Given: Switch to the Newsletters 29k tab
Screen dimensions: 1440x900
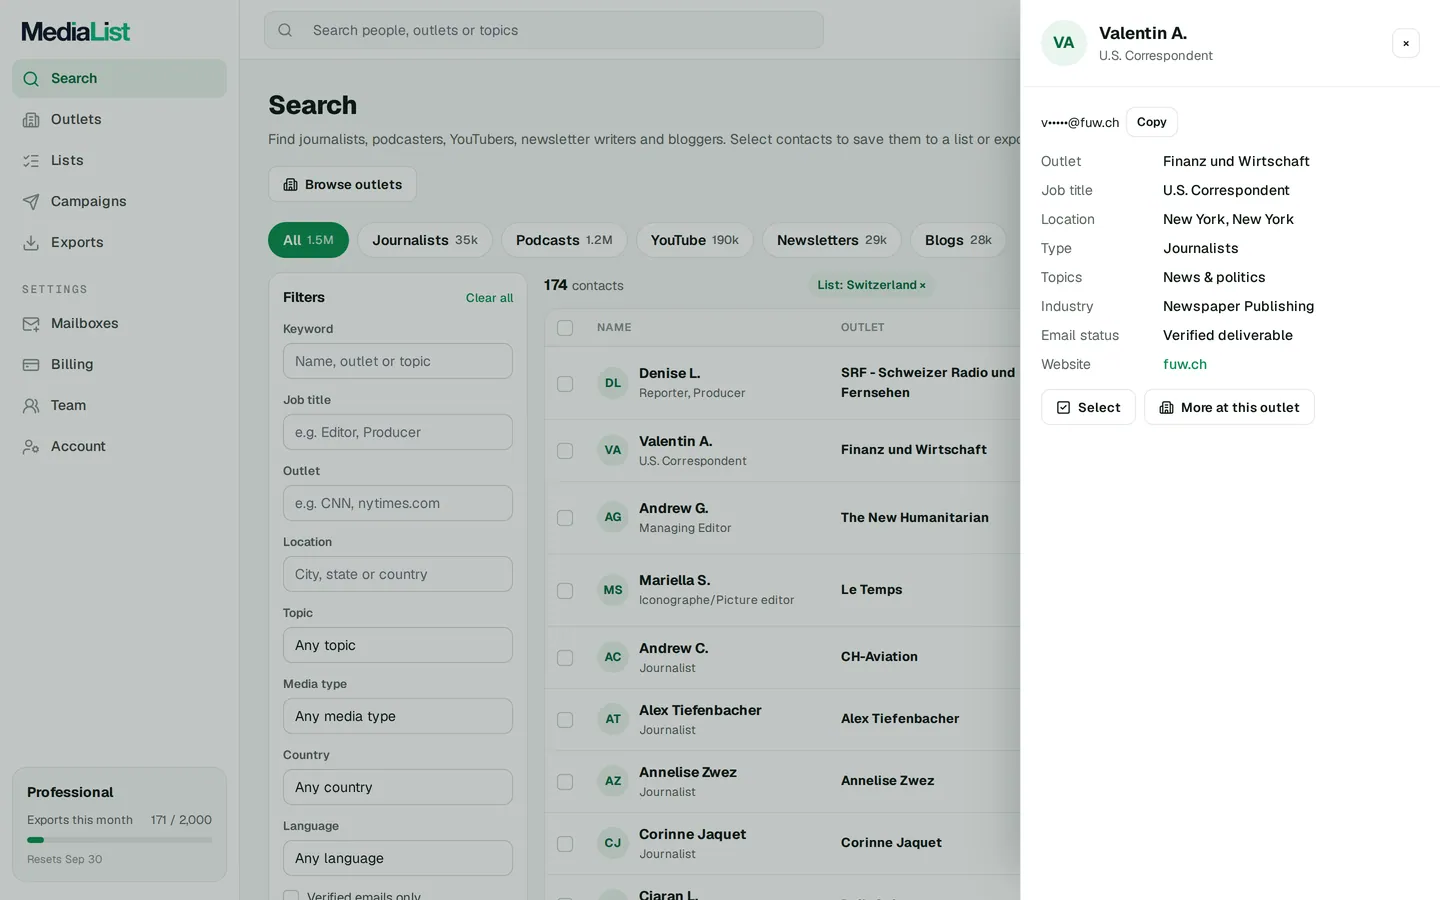Looking at the screenshot, I should (x=832, y=240).
